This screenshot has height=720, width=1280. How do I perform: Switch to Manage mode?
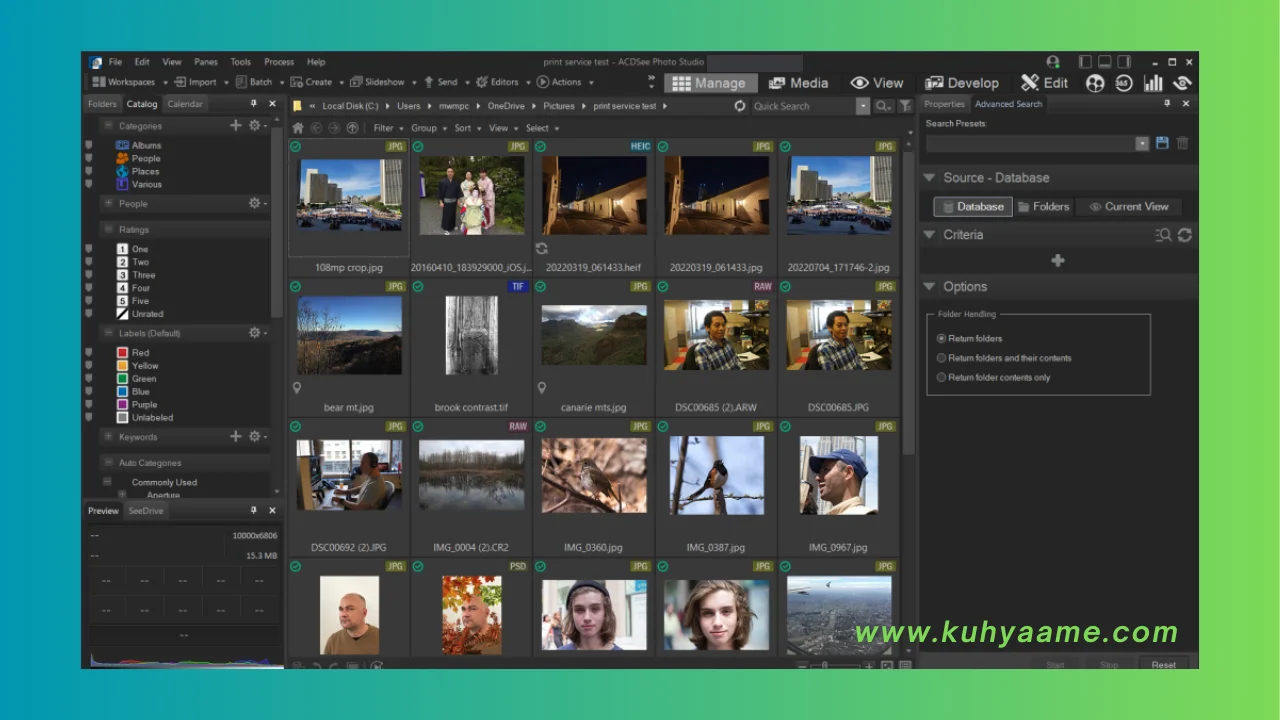[709, 83]
